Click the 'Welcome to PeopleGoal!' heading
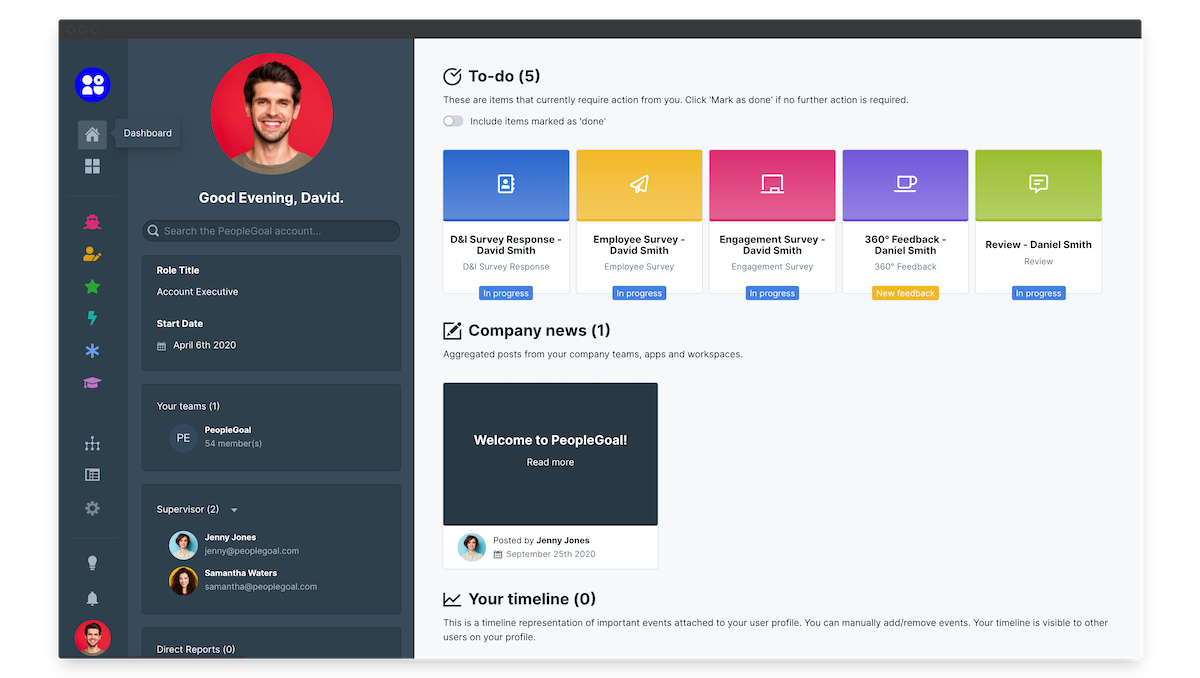1200x678 pixels. [x=550, y=440]
